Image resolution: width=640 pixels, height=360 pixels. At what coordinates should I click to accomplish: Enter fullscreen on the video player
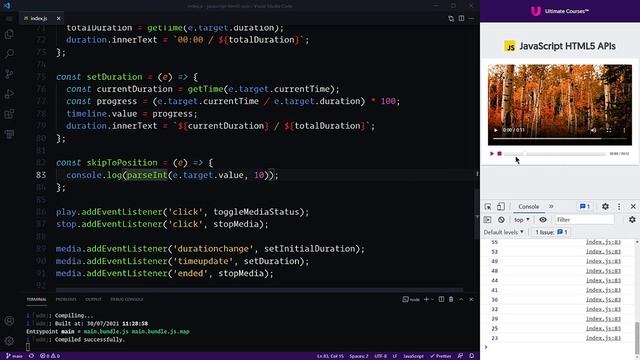[x=609, y=130]
